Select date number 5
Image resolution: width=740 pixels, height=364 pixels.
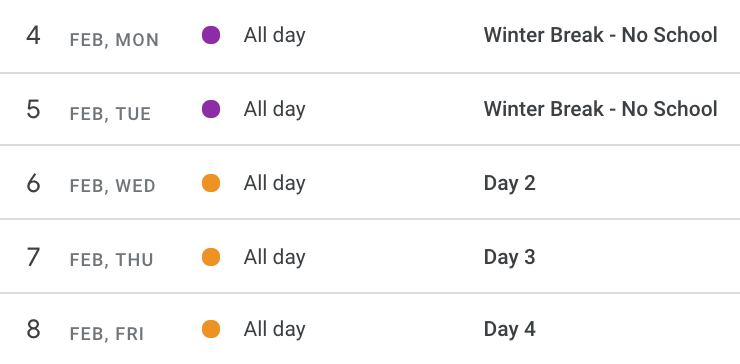33,110
